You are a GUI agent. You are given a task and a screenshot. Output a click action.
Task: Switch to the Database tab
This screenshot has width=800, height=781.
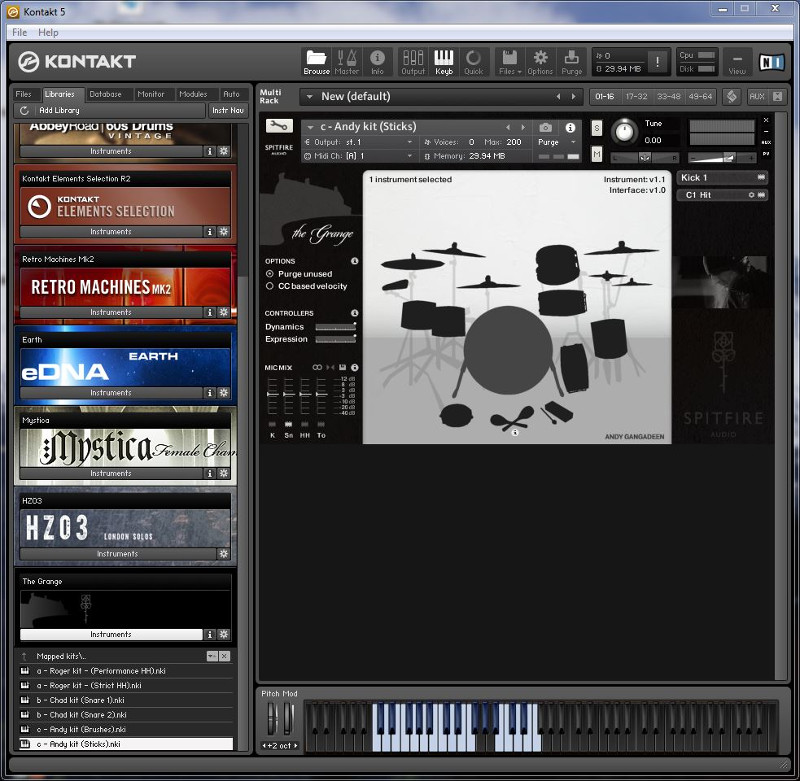(106, 94)
